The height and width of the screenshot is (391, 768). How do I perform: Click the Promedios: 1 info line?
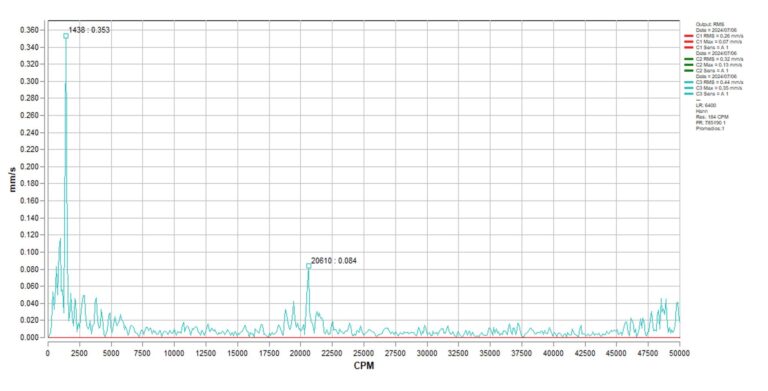(x=710, y=128)
